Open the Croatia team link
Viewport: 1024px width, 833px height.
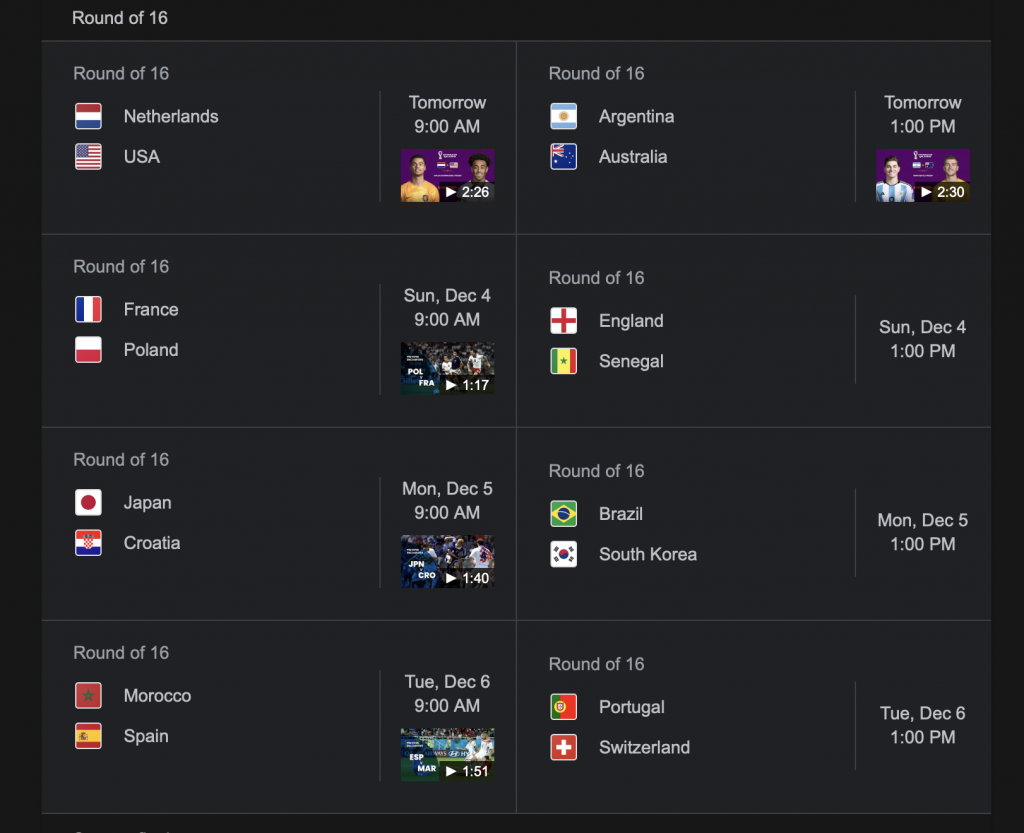(x=152, y=543)
